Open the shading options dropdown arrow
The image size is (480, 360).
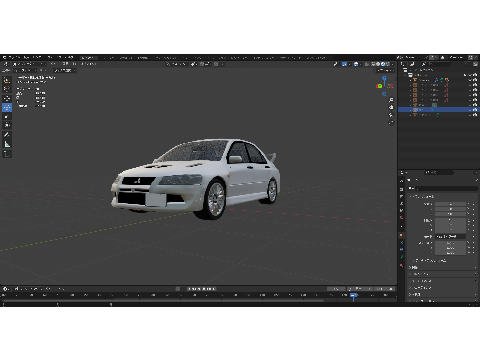[393, 64]
